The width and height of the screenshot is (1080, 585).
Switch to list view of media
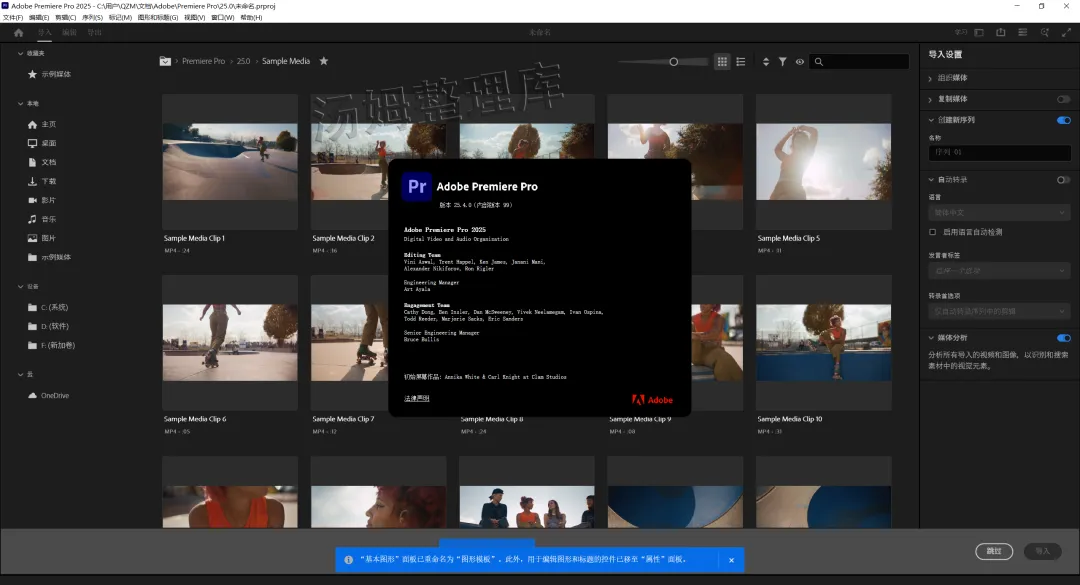(x=740, y=61)
